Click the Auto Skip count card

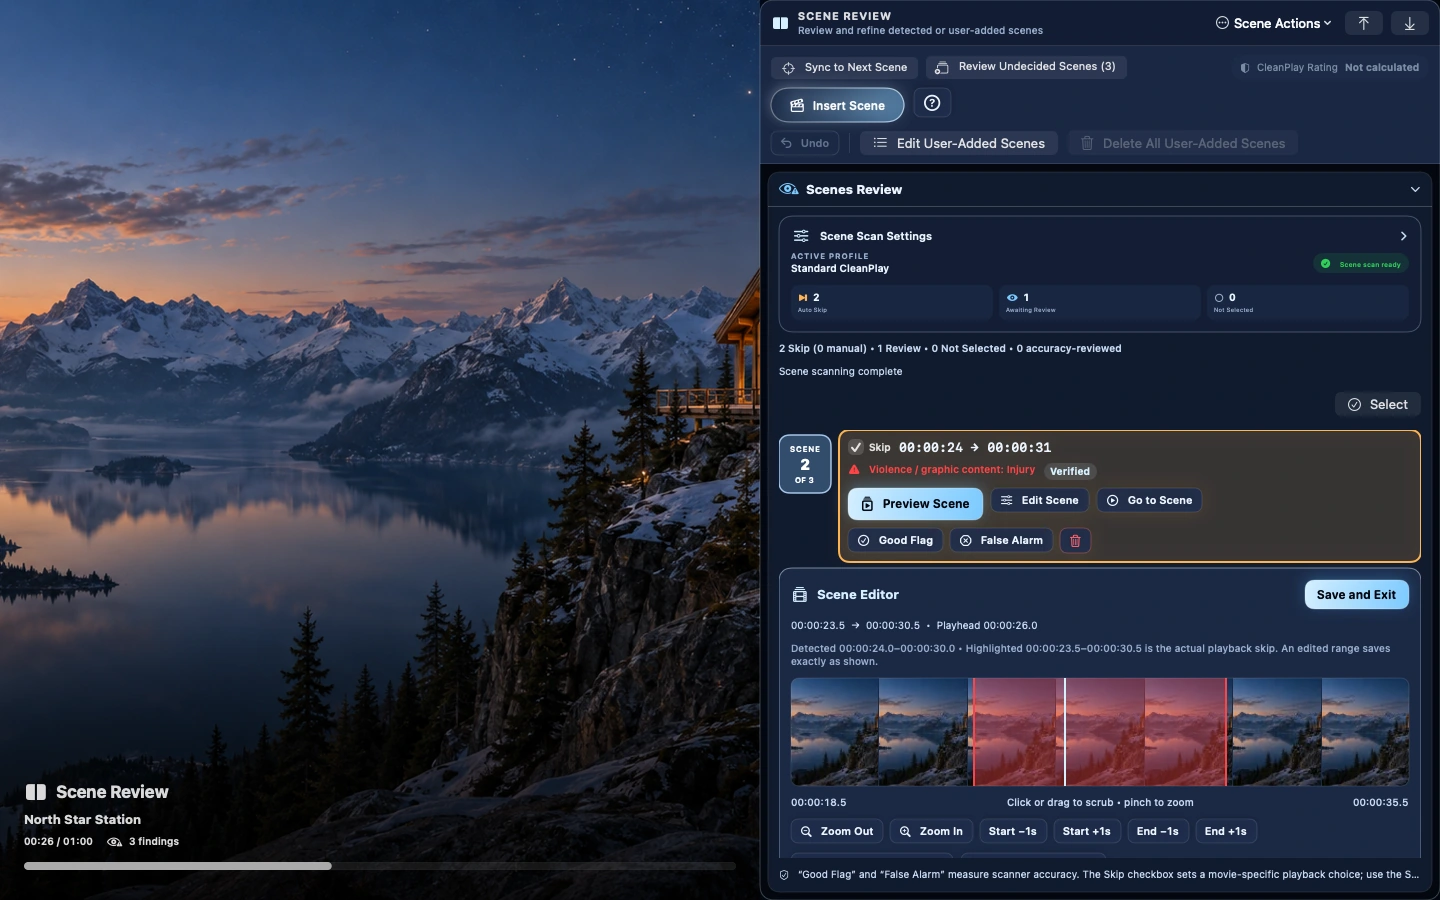point(891,302)
